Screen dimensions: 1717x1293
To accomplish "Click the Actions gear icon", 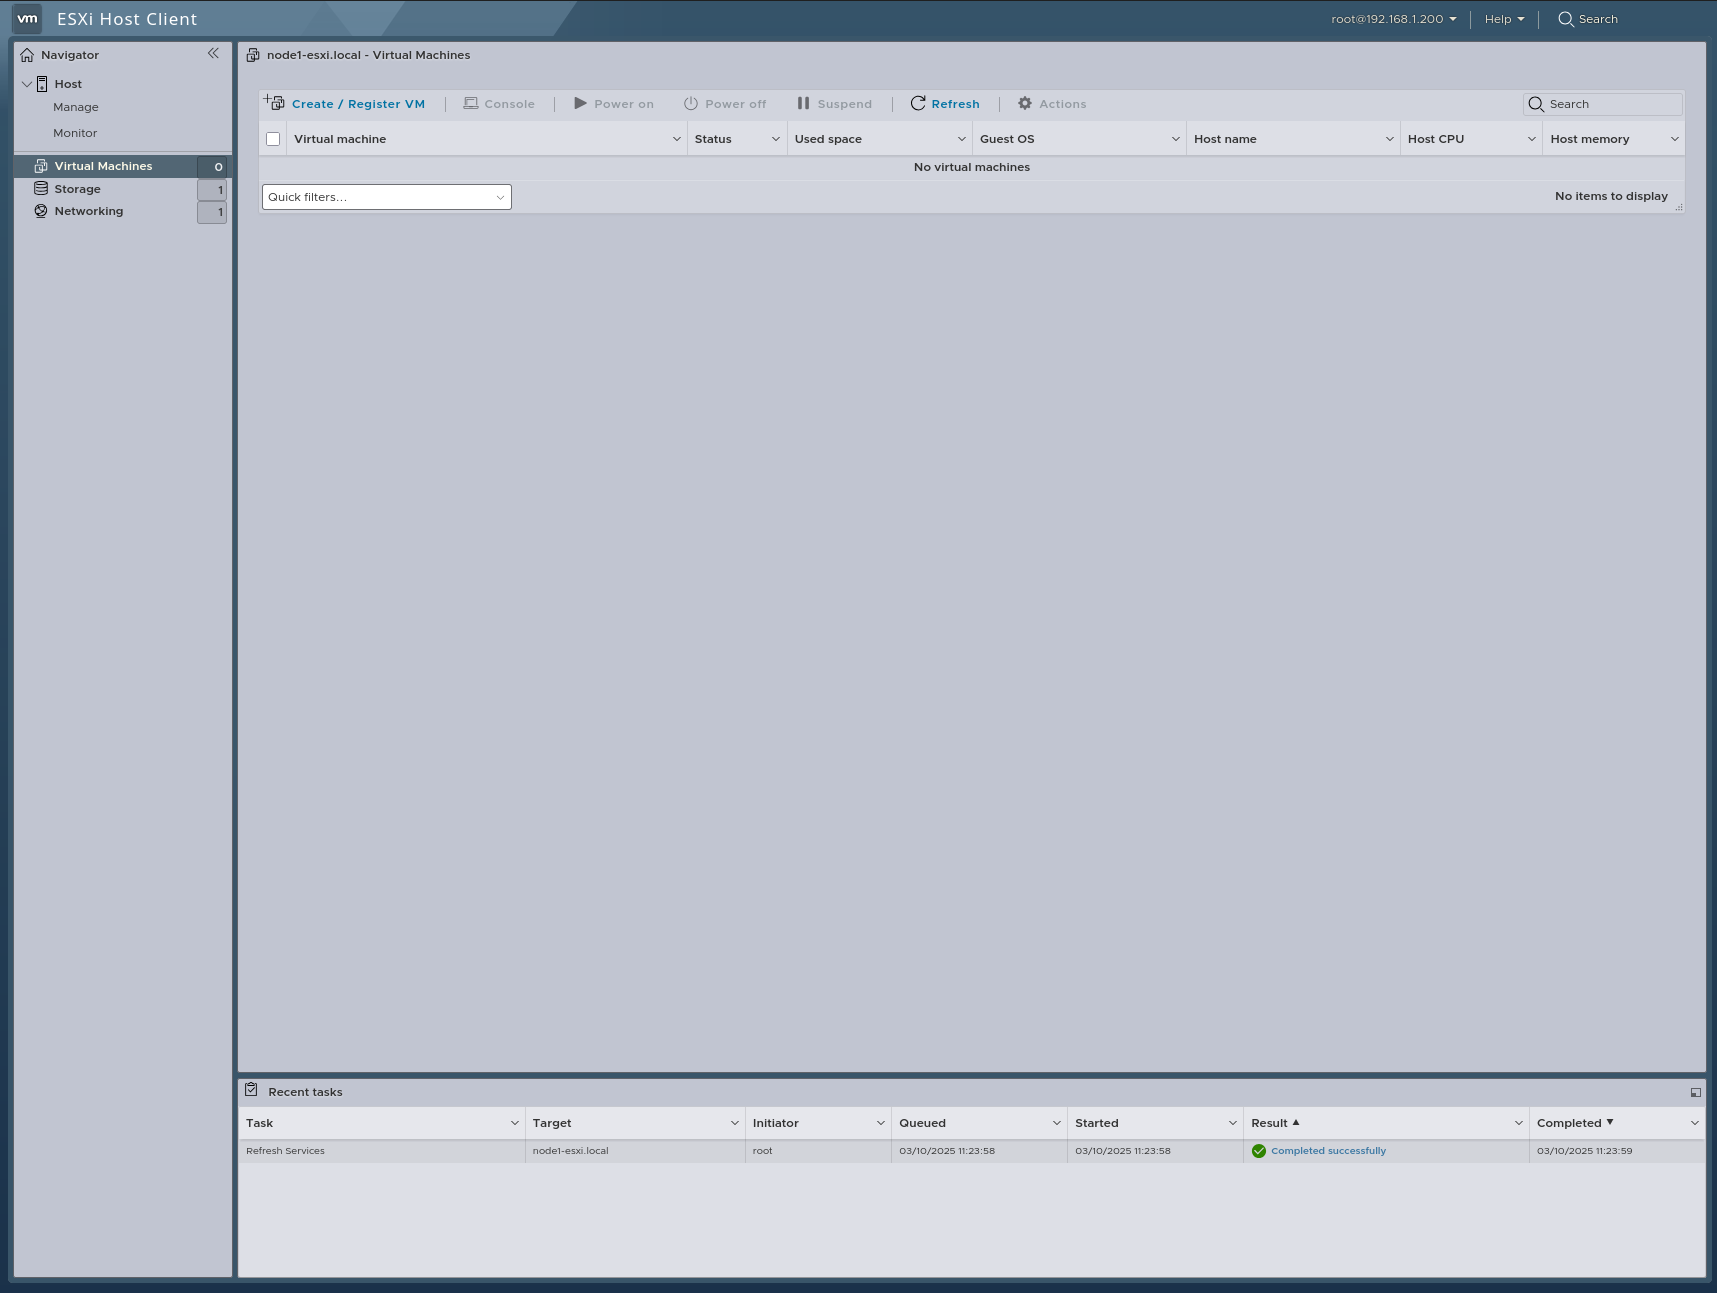I will [1023, 103].
